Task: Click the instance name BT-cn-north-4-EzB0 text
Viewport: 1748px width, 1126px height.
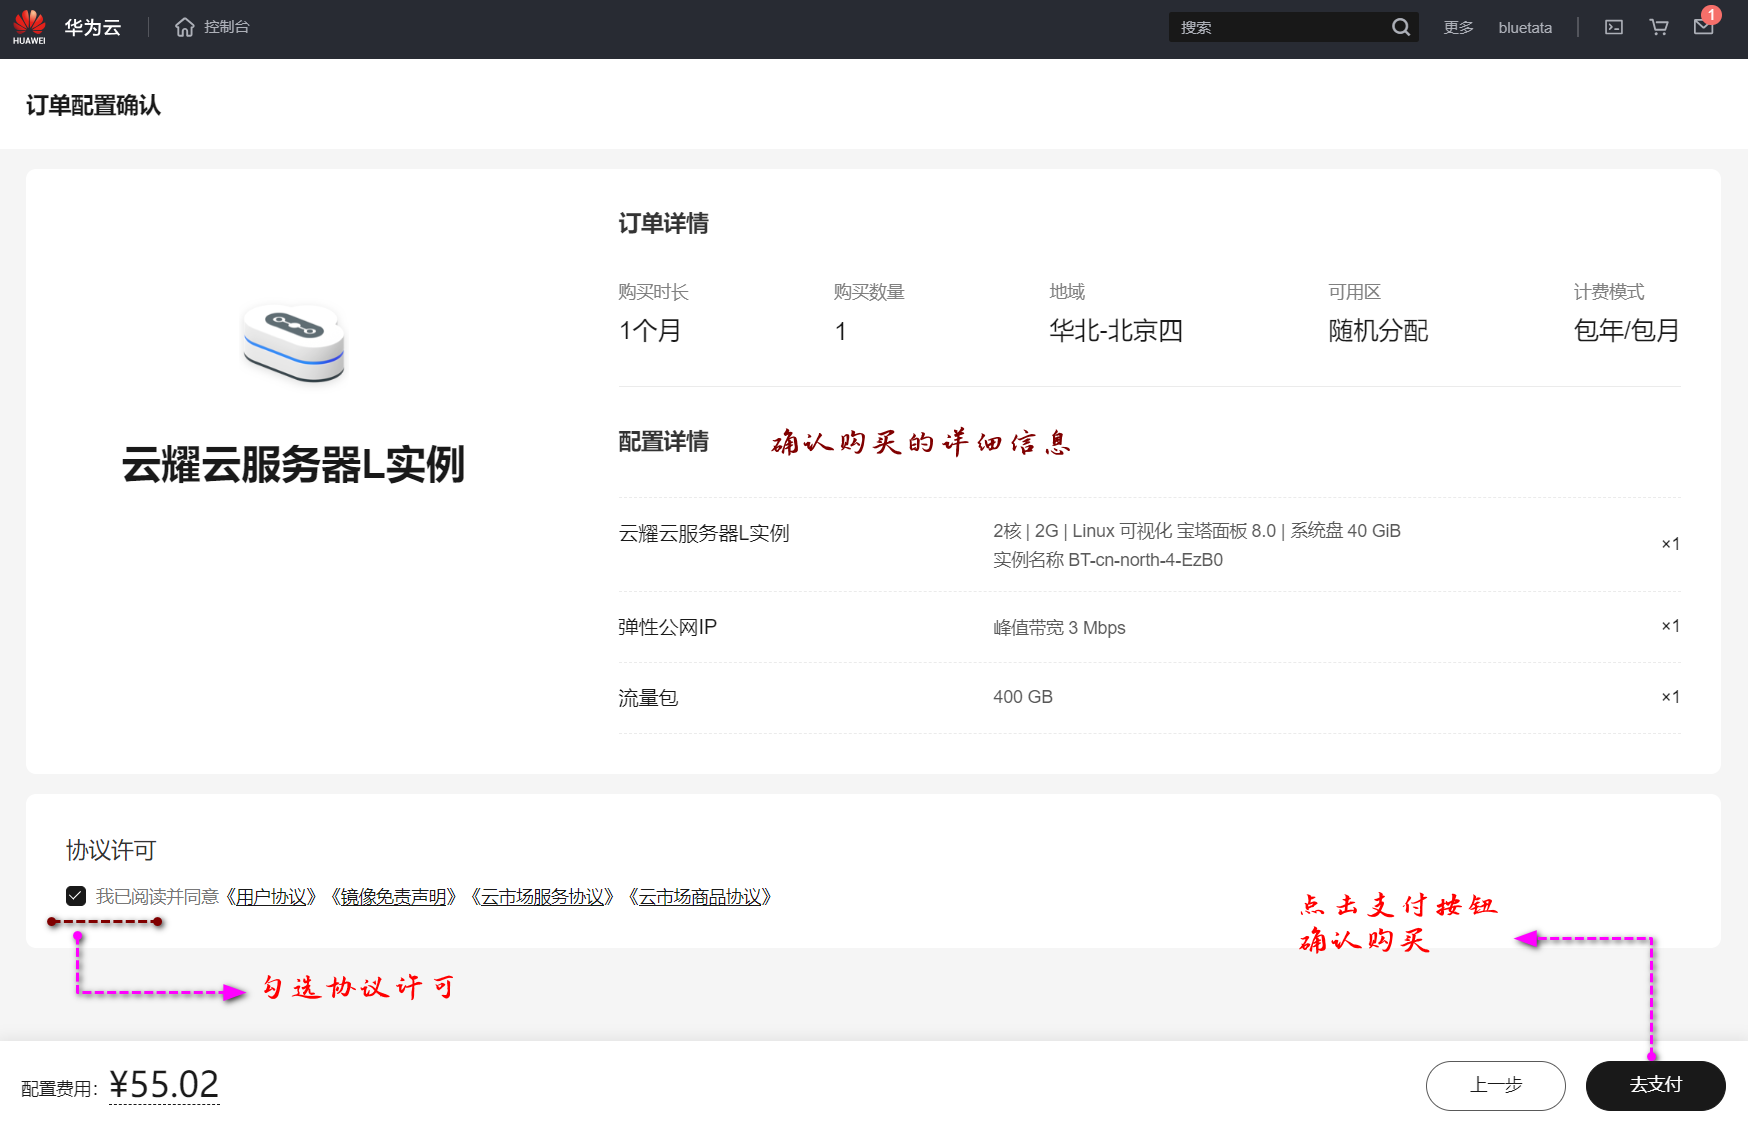Action: coord(1145,560)
